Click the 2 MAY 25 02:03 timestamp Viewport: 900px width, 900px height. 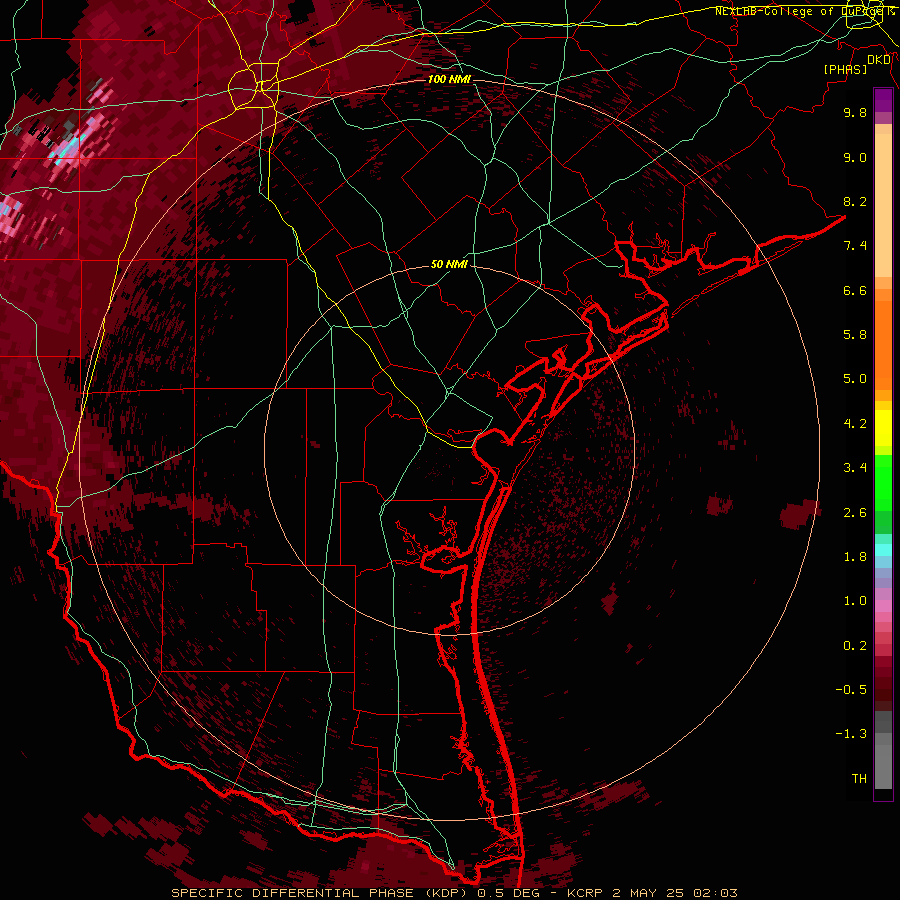click(674, 893)
